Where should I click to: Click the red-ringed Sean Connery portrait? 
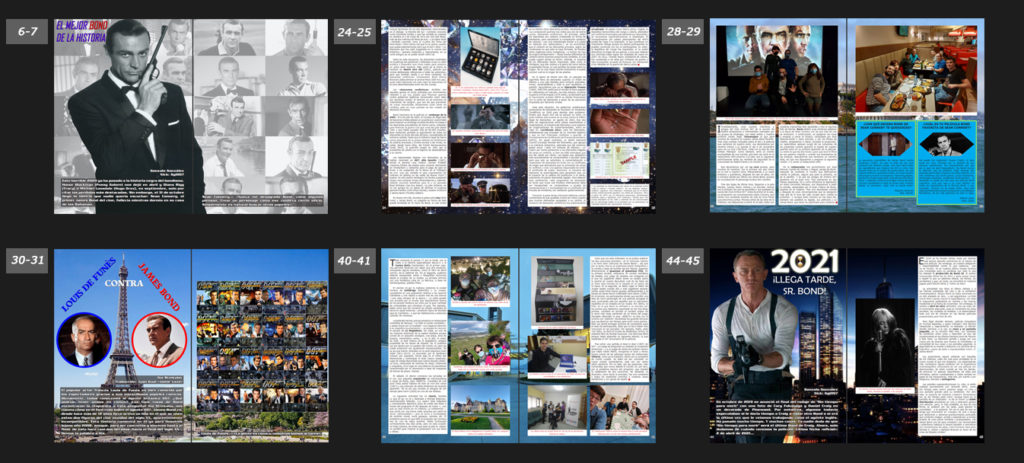[159, 340]
